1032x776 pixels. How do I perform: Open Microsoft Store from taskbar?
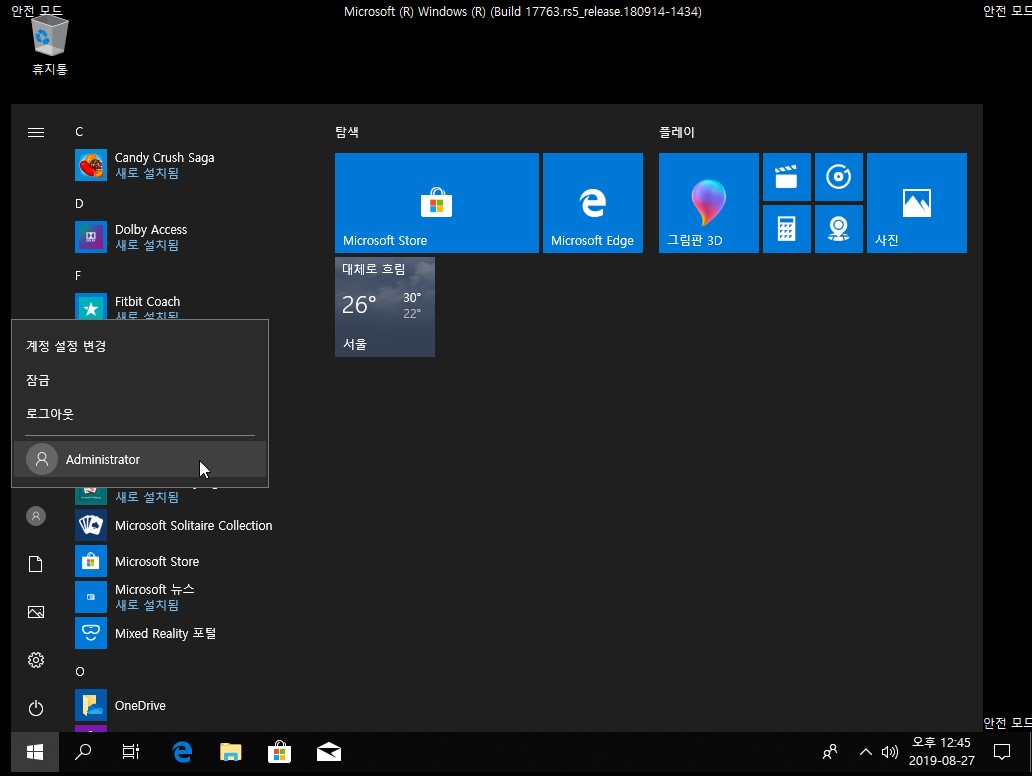279,752
